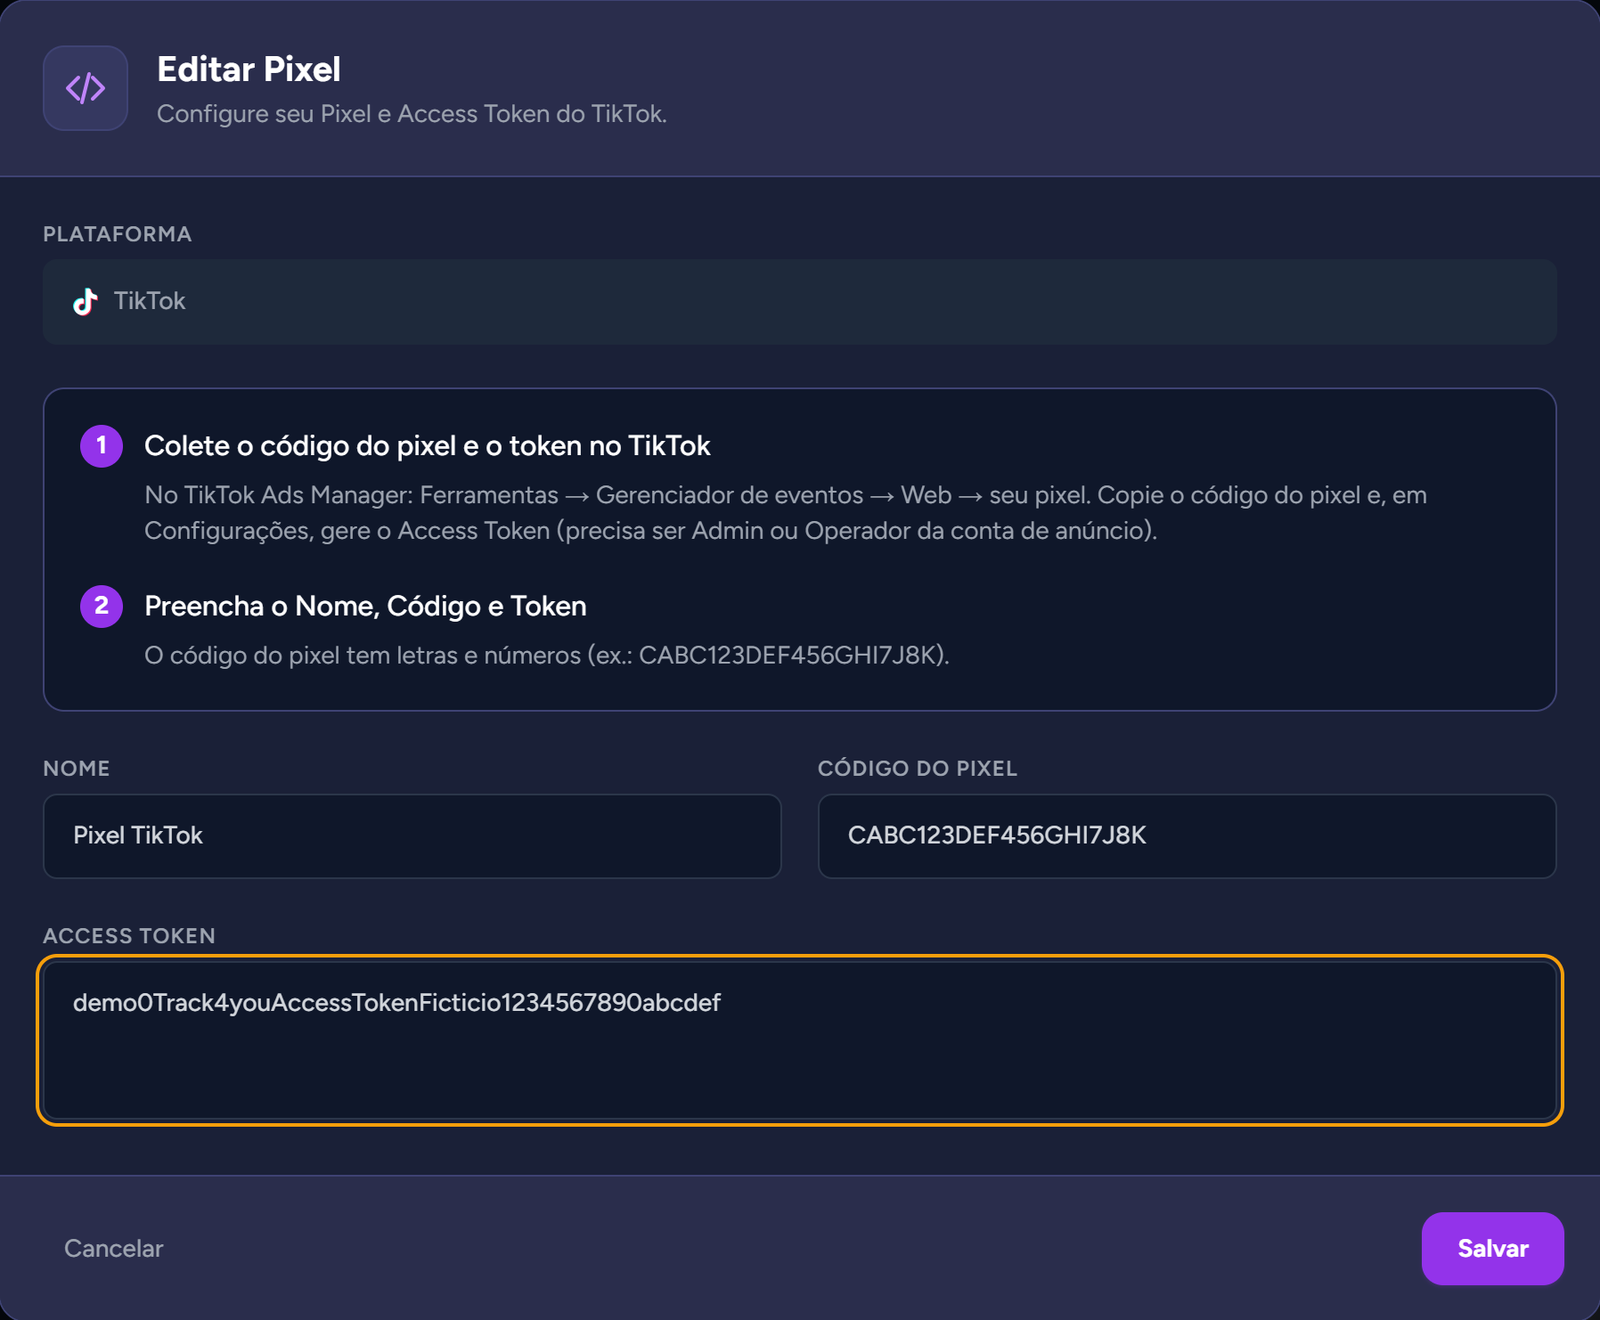This screenshot has height=1320, width=1600.
Task: Click the step 1 instructions paragraph
Action: pyautogui.click(x=785, y=513)
